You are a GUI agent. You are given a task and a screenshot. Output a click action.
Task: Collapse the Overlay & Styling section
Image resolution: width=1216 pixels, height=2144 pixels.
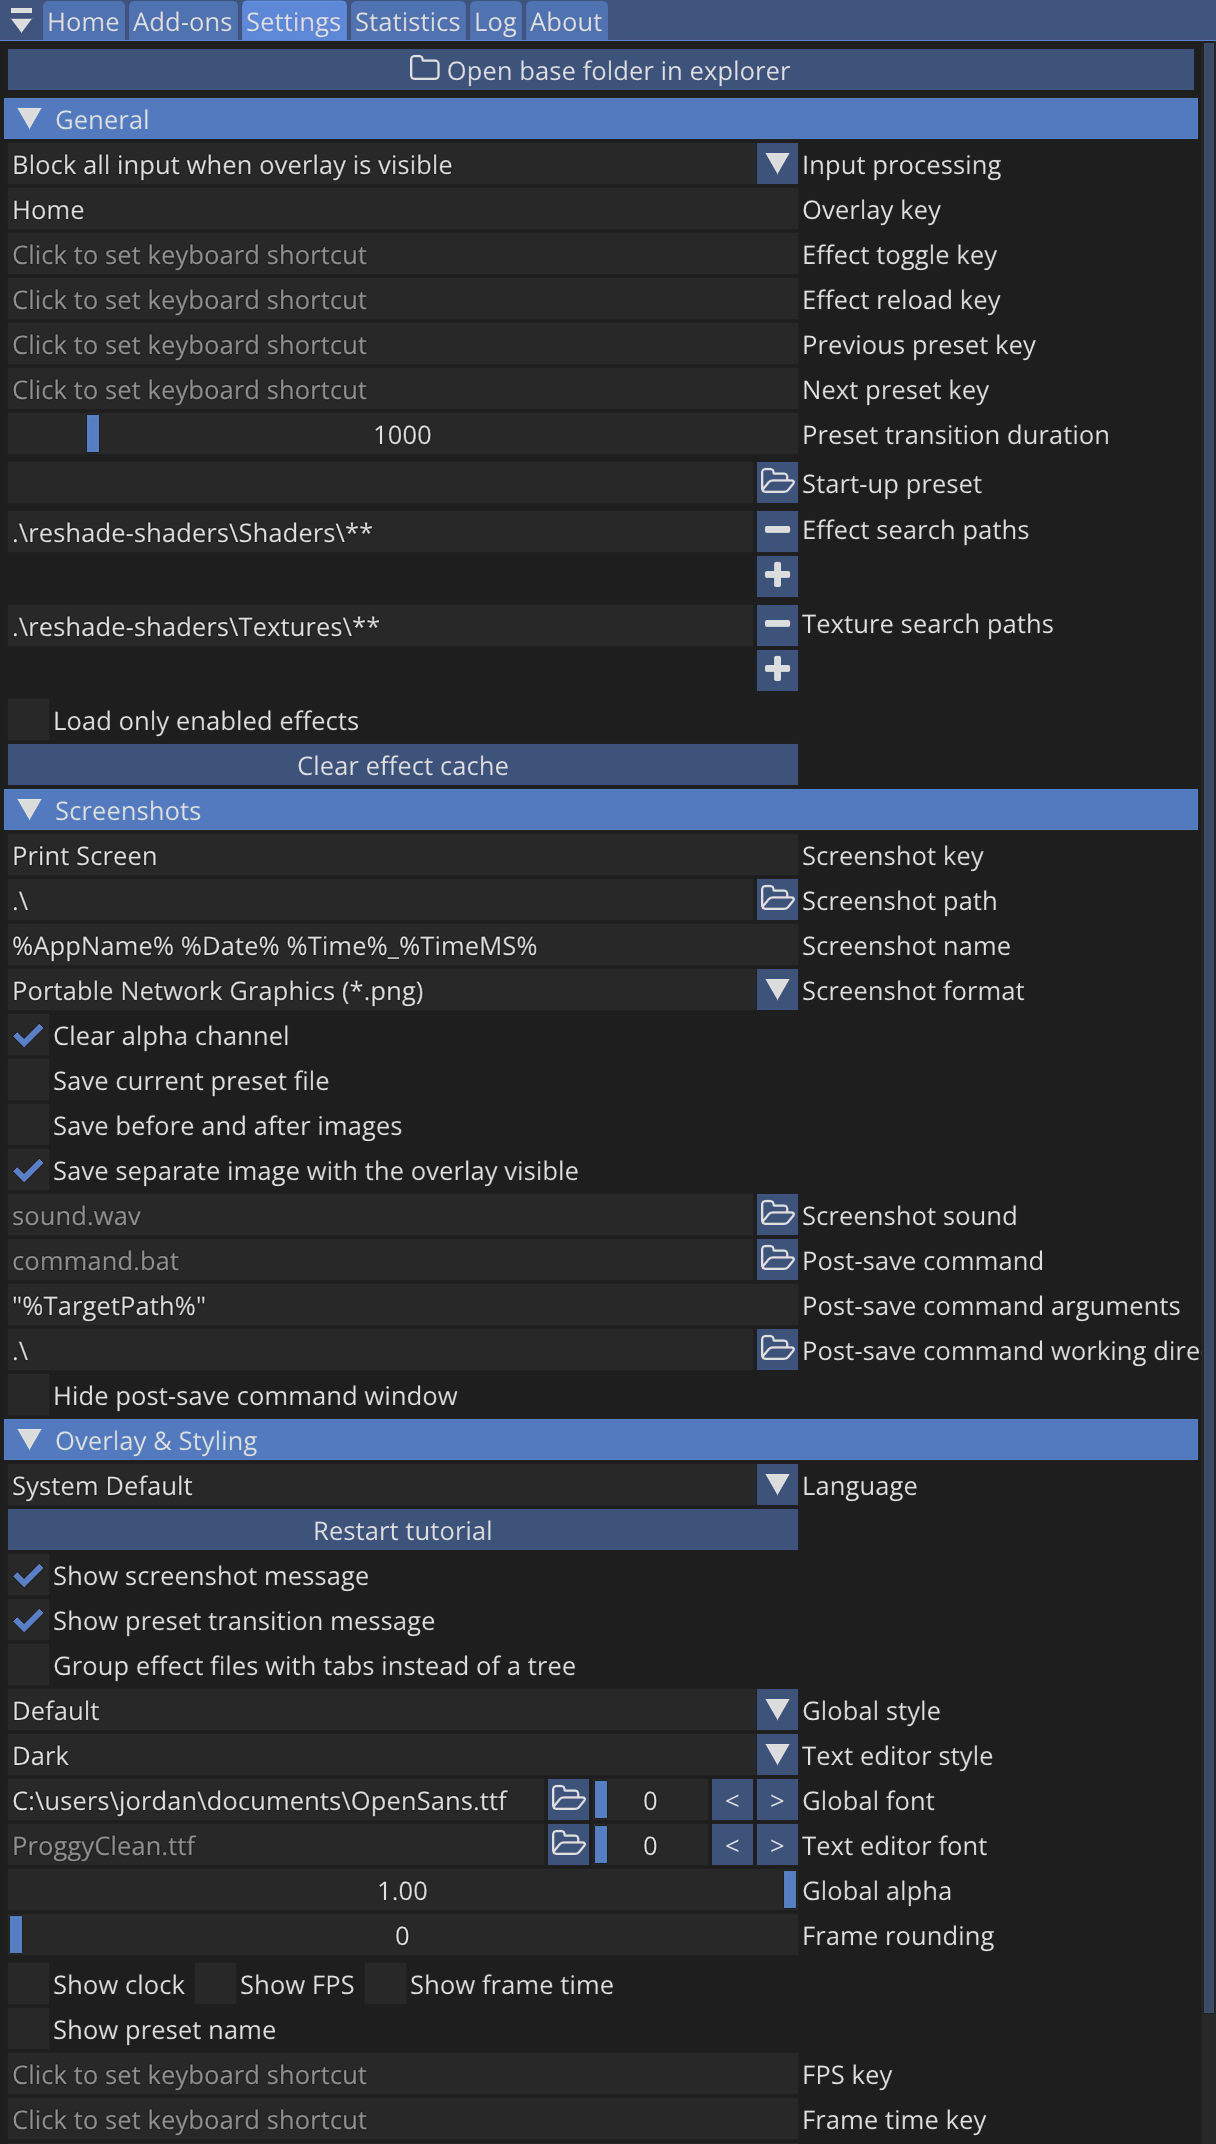601,1440
